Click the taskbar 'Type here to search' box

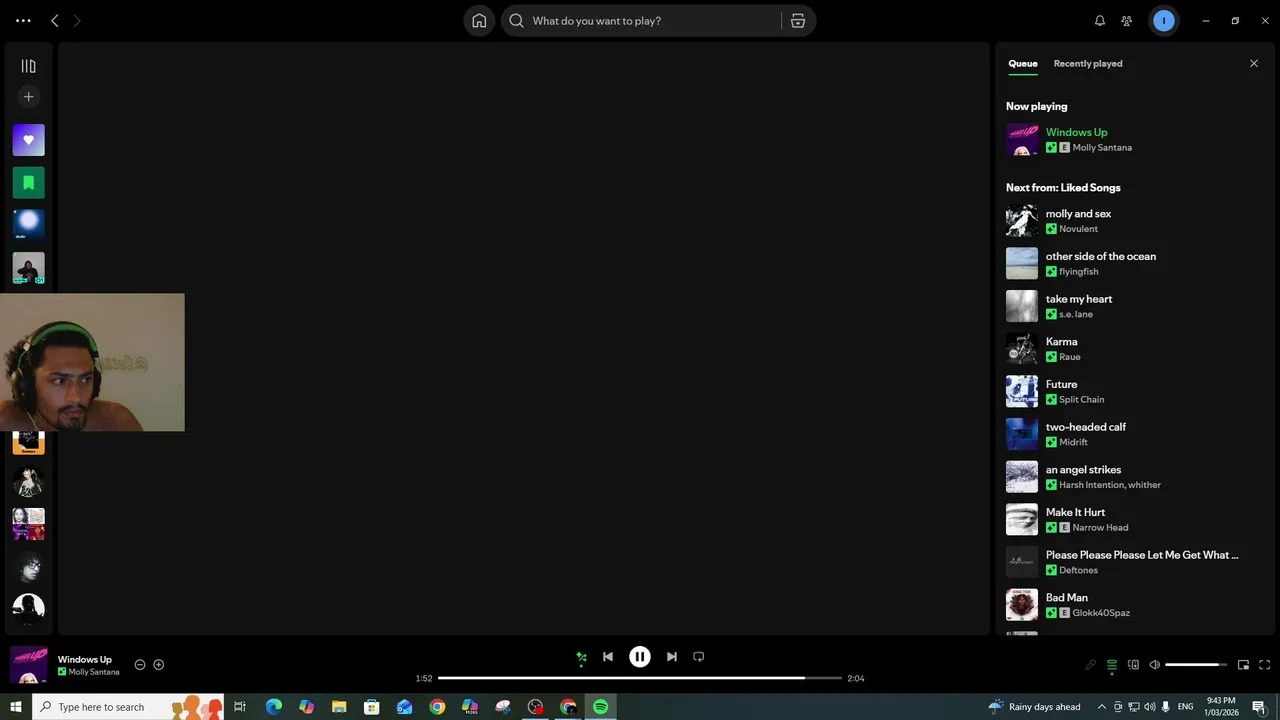[128, 707]
